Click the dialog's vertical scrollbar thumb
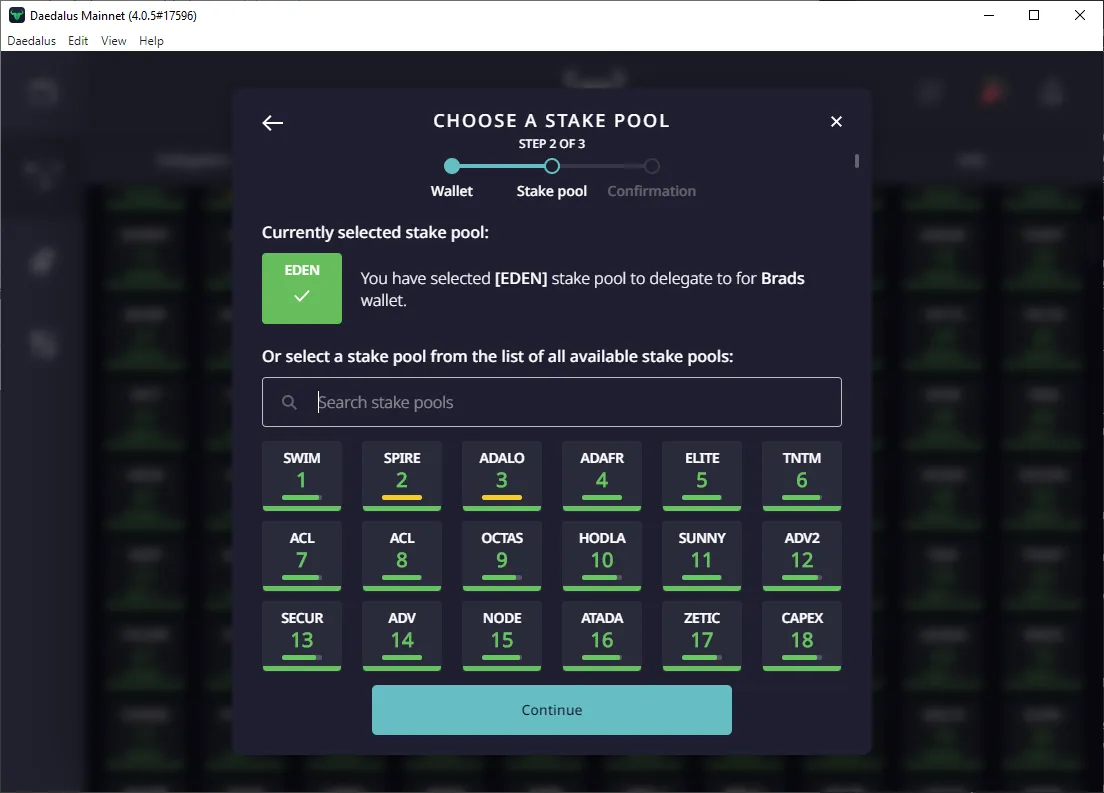 pos(857,161)
